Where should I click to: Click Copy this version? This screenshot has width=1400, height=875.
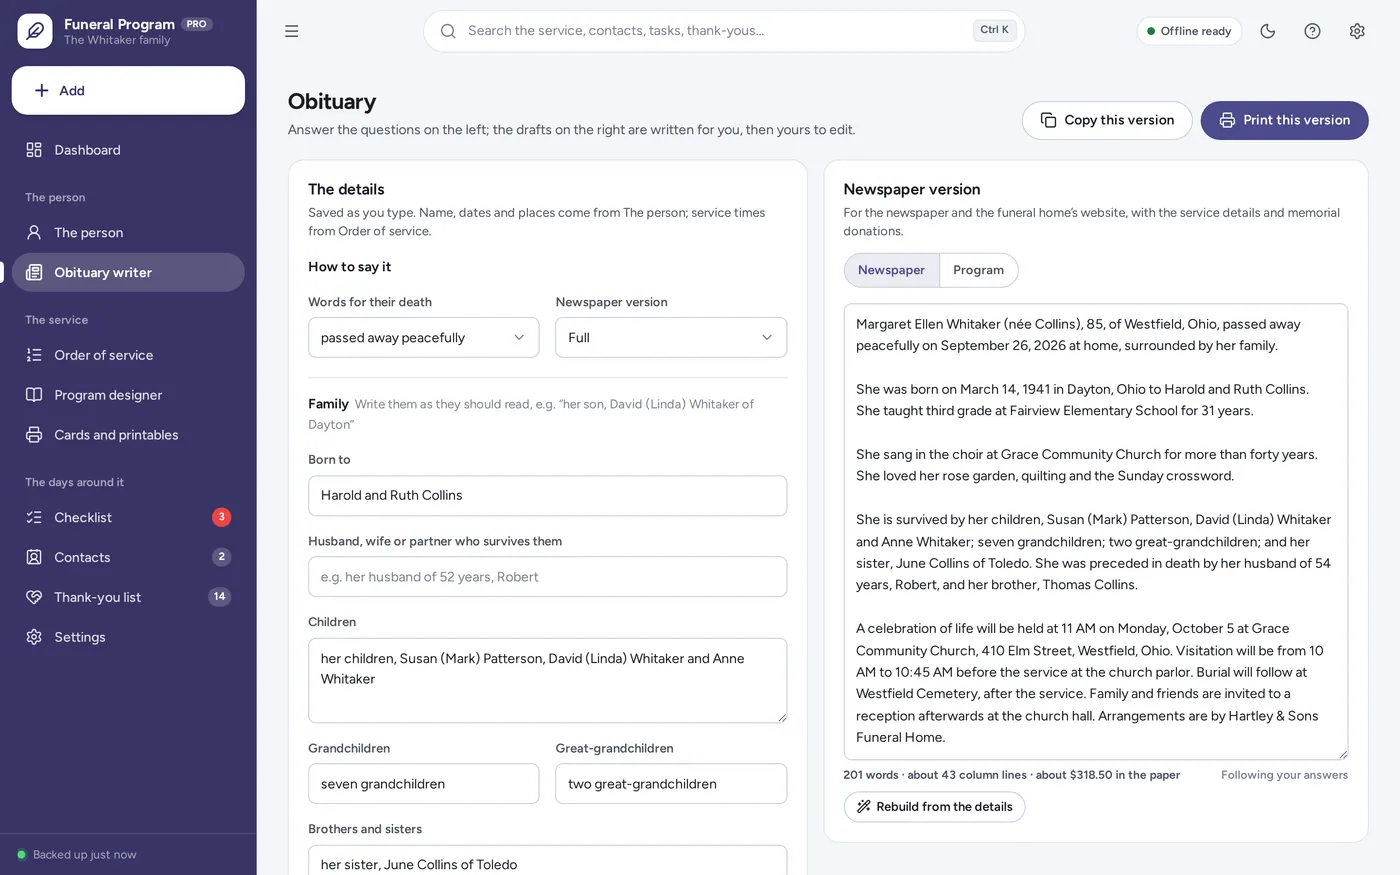coord(1107,120)
